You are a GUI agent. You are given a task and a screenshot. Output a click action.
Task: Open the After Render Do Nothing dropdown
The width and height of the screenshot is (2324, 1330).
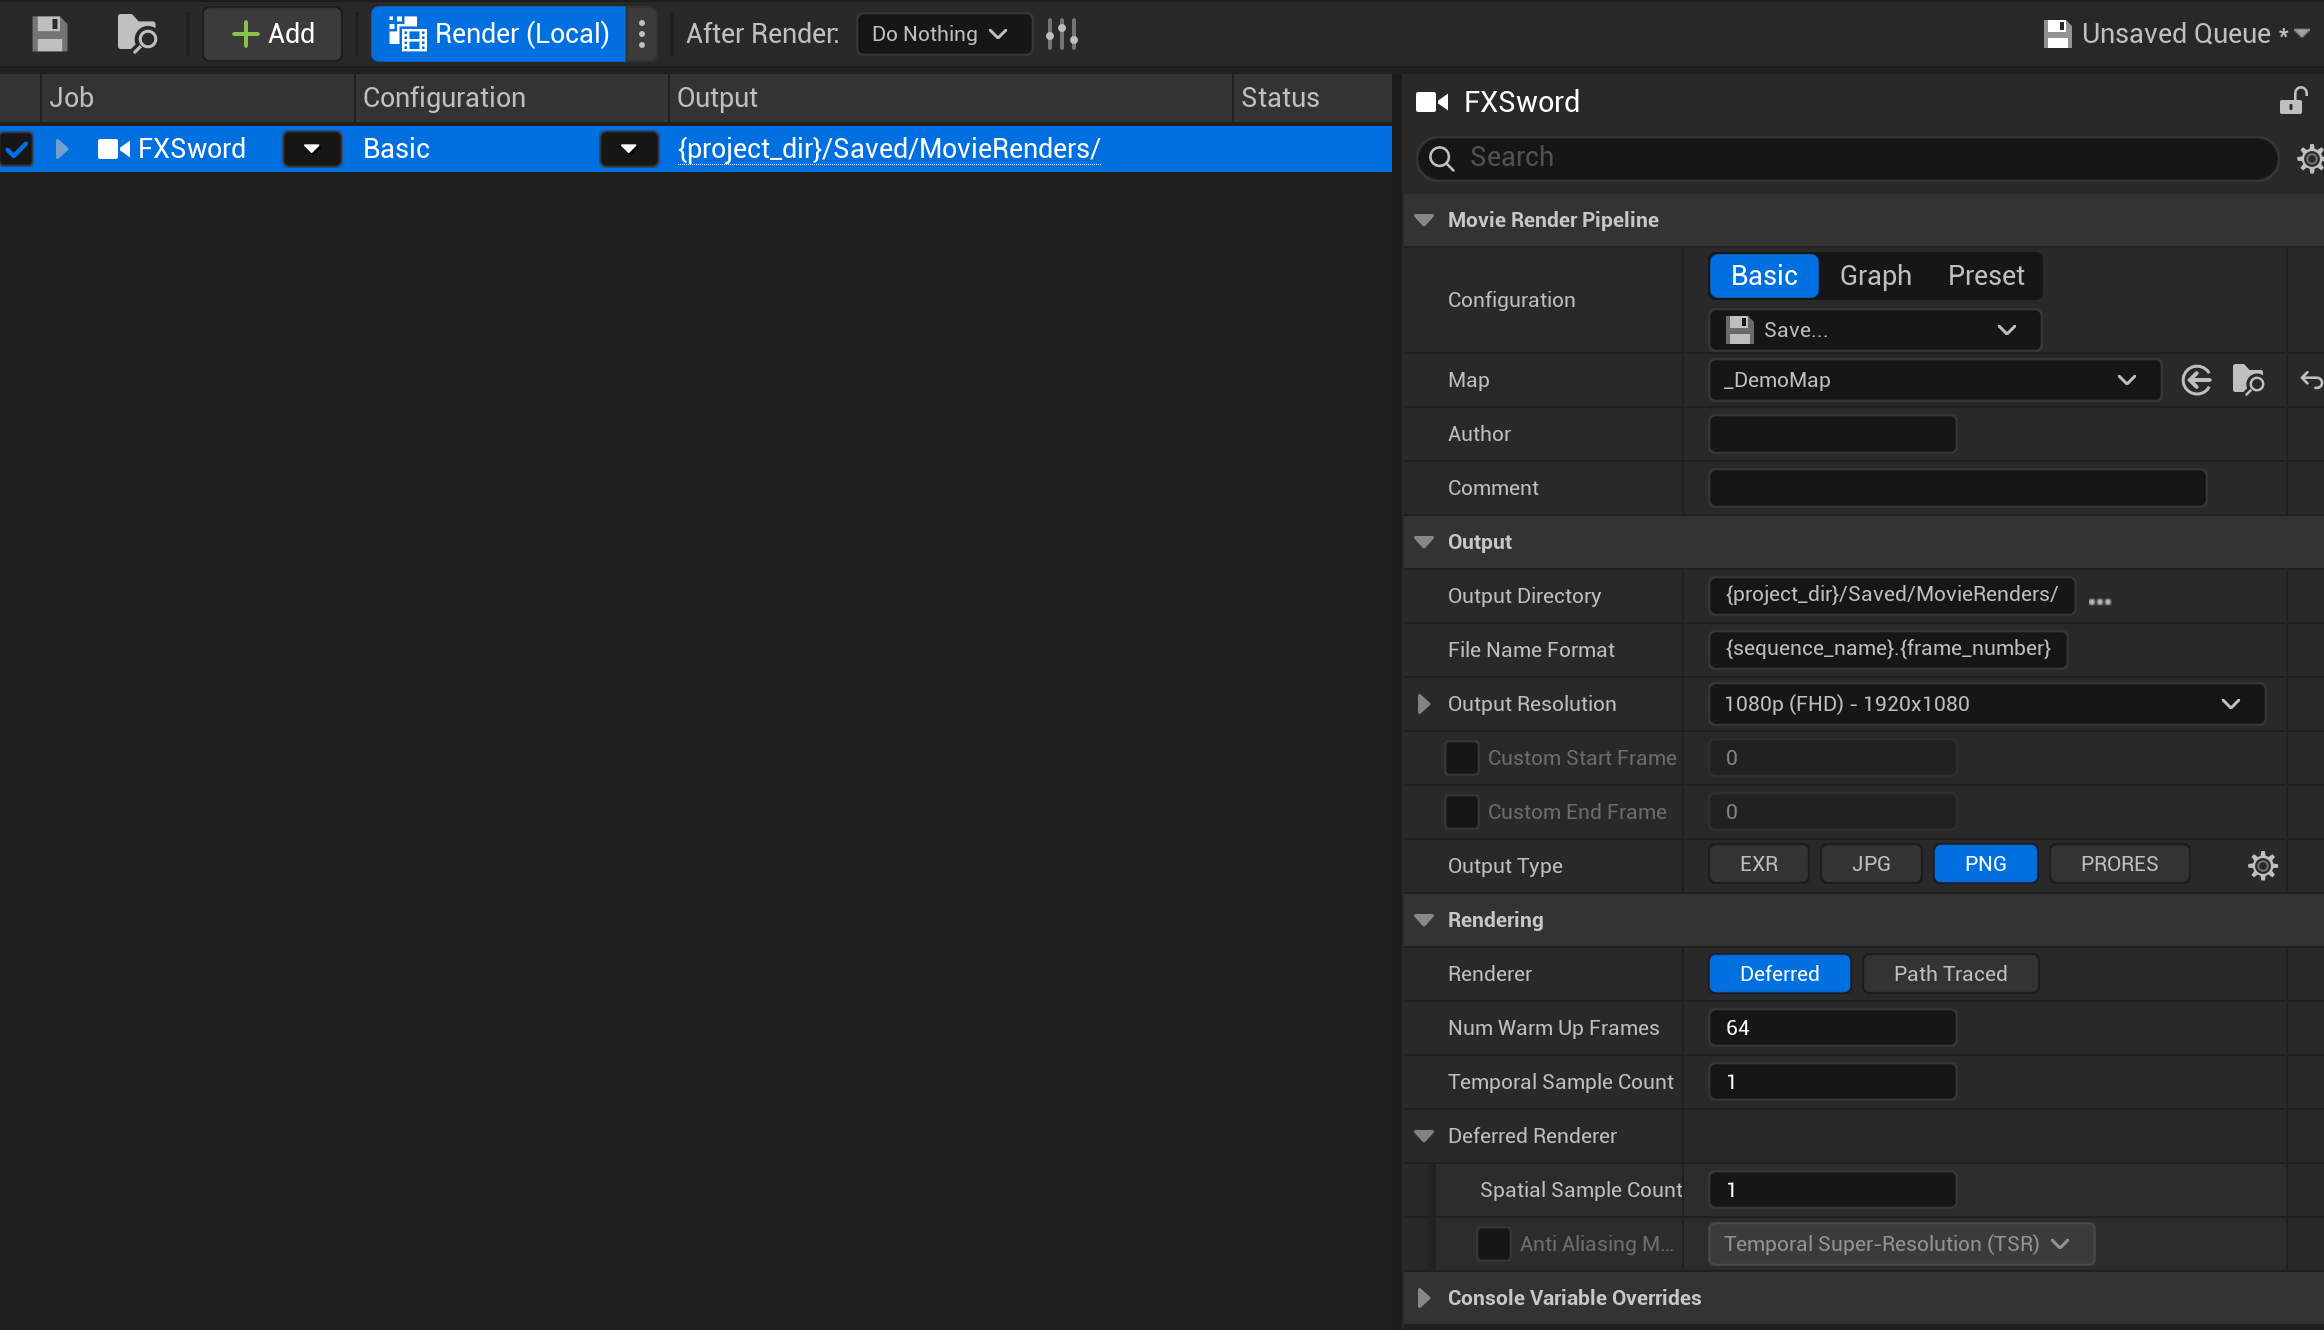(x=942, y=34)
